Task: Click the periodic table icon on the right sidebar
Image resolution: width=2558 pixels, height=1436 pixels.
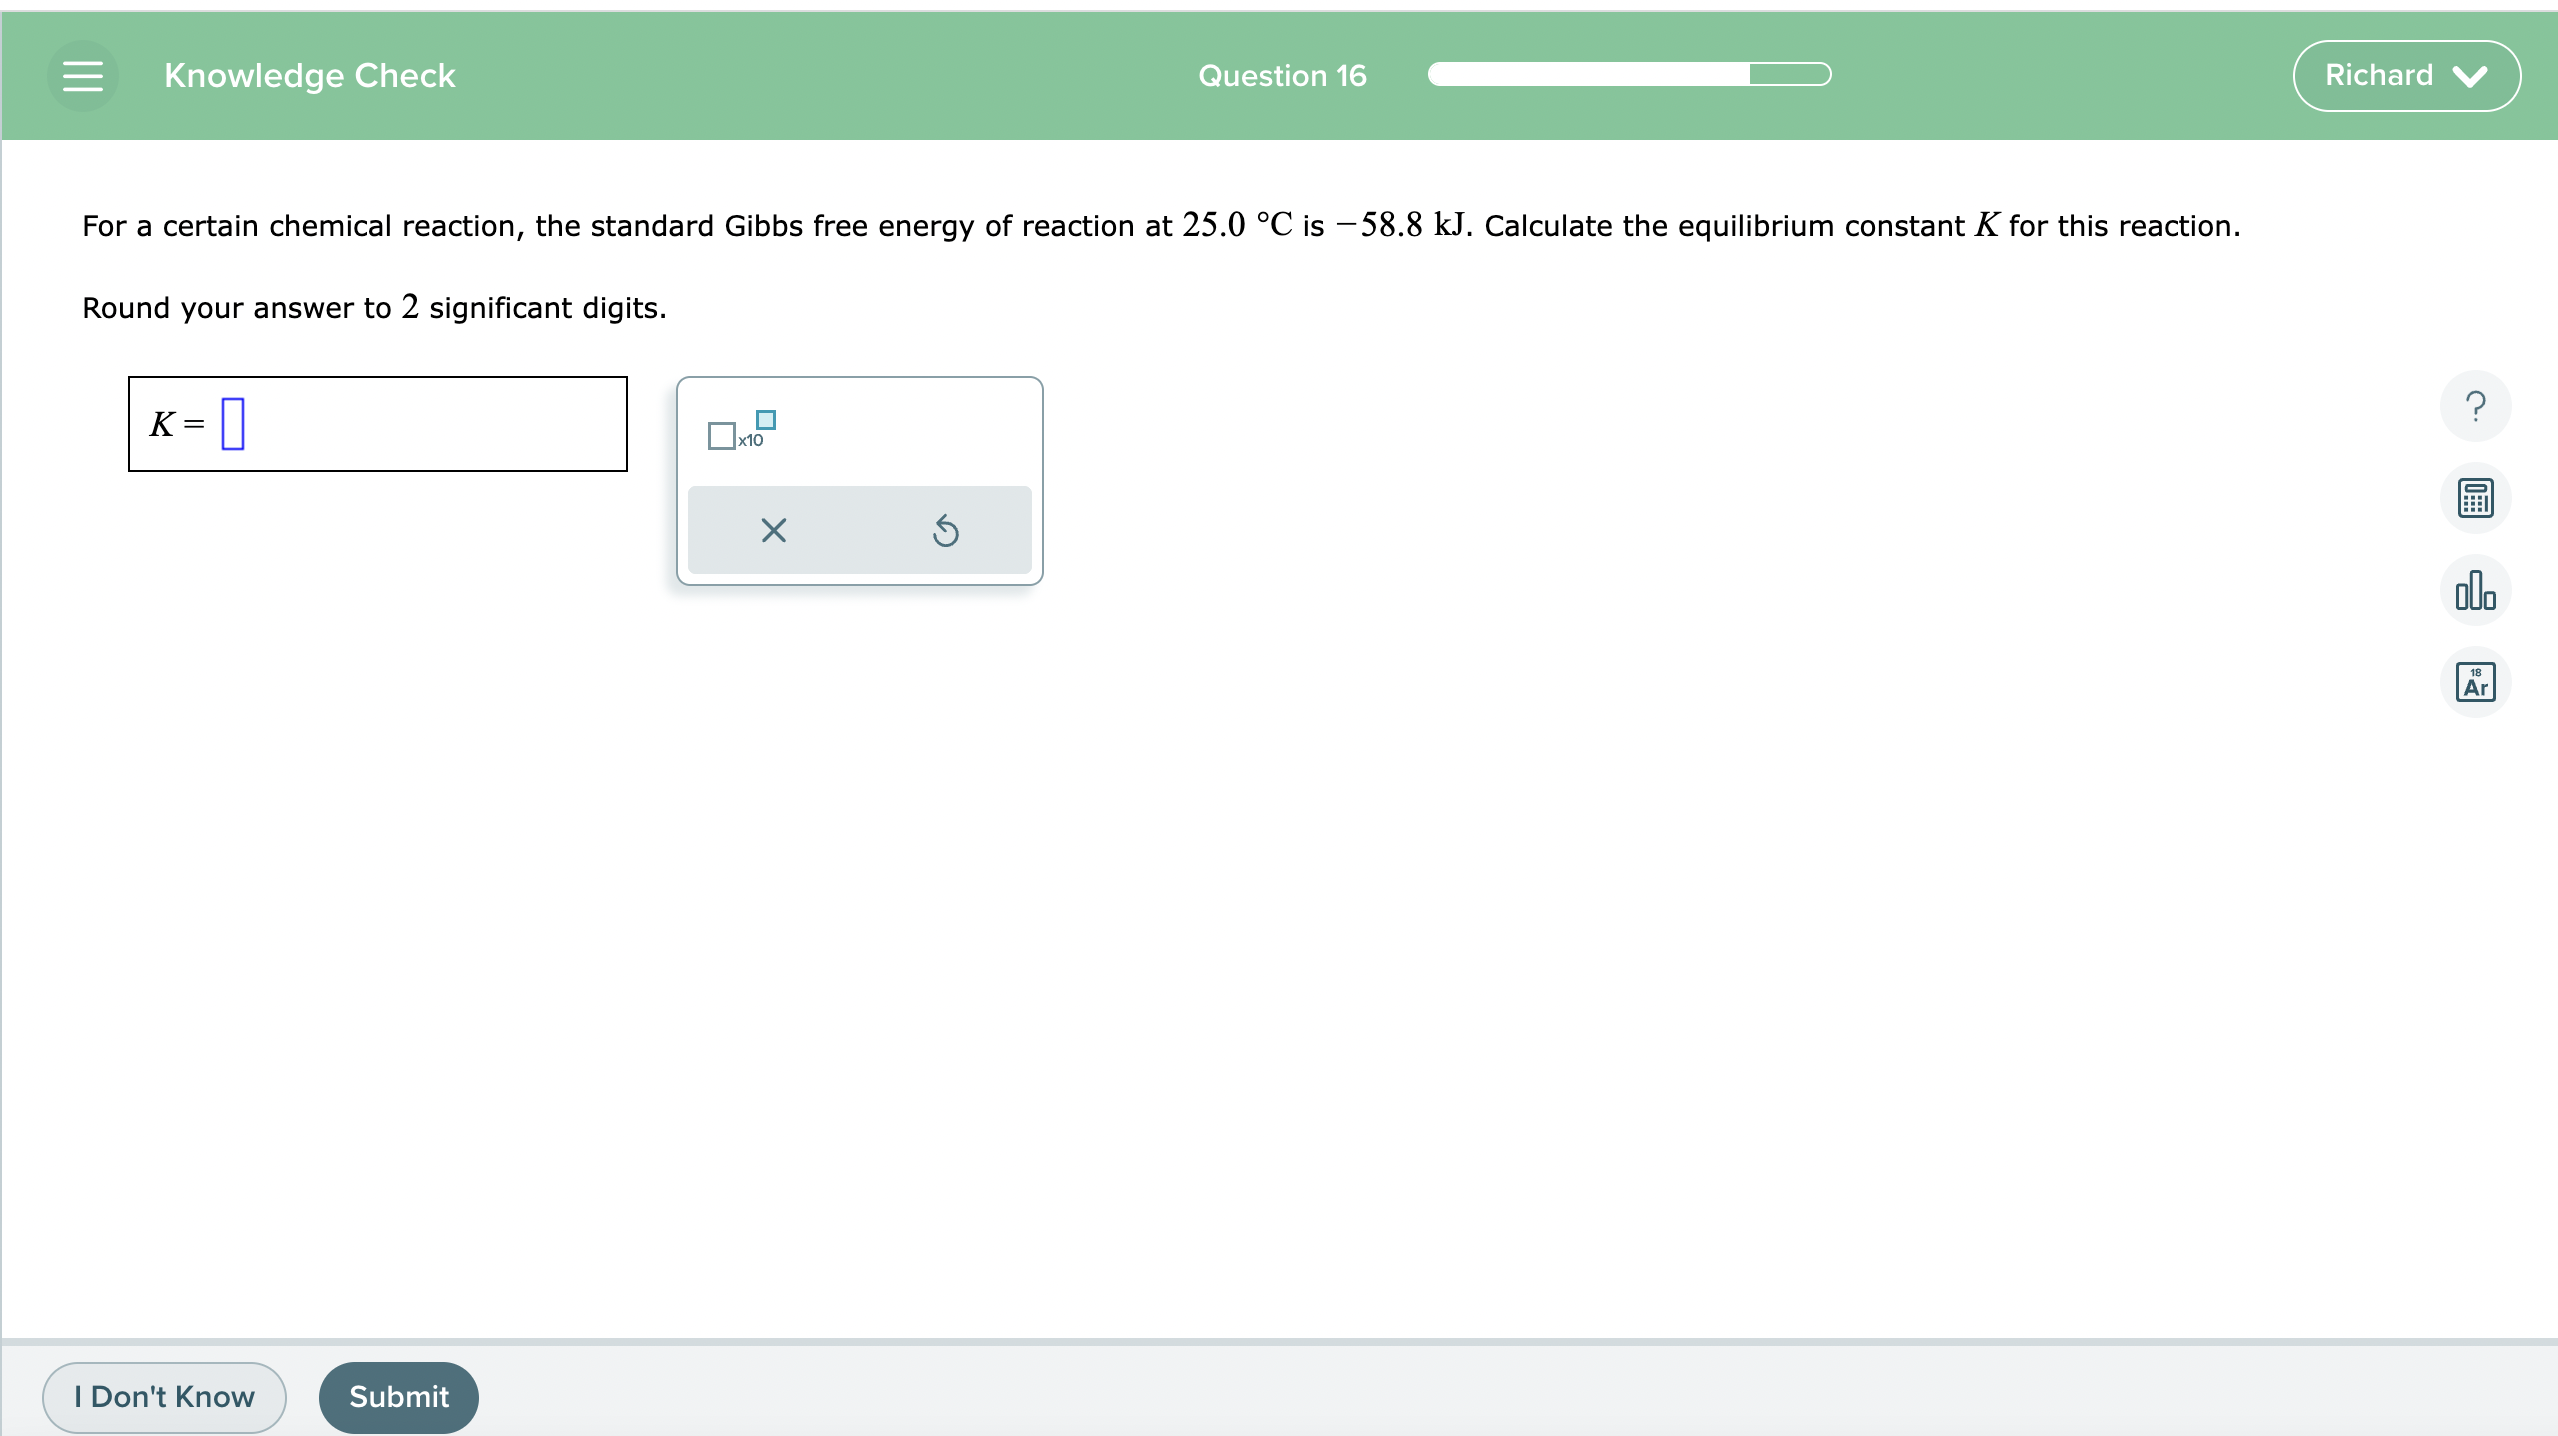Action: (x=2477, y=685)
